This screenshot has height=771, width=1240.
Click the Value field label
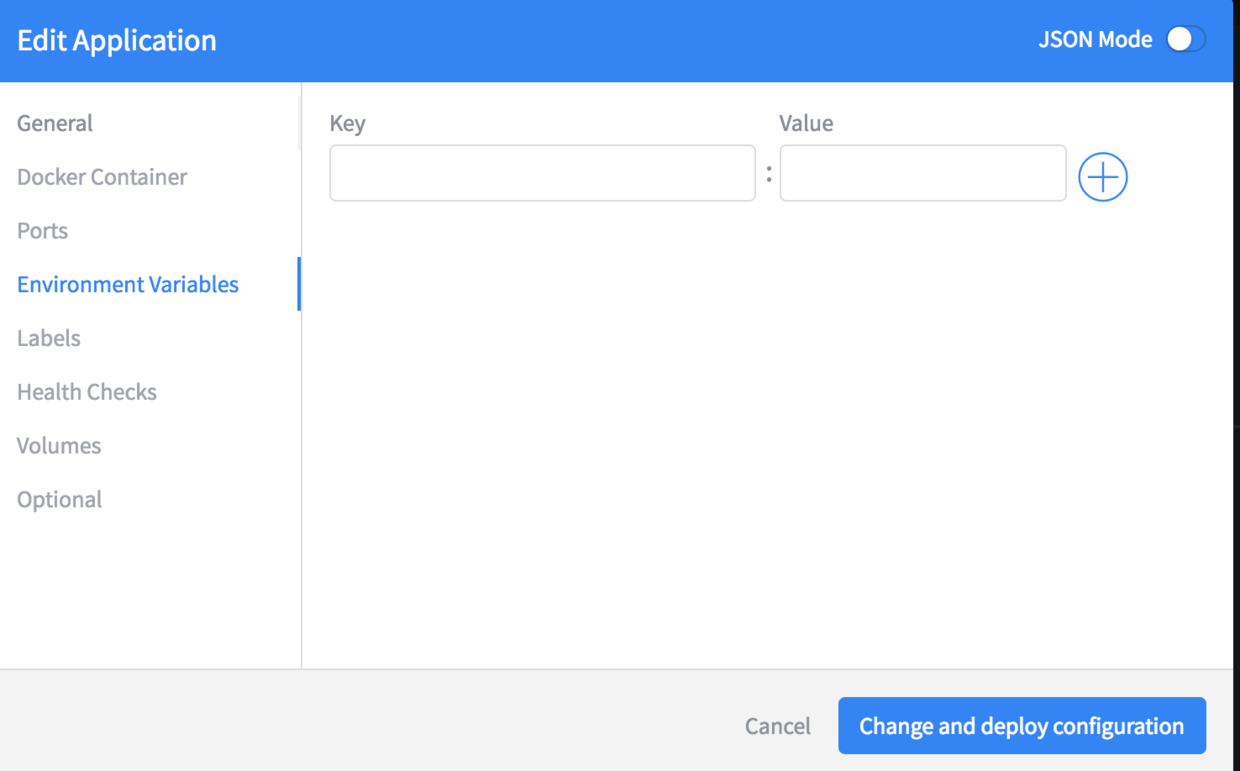806,123
